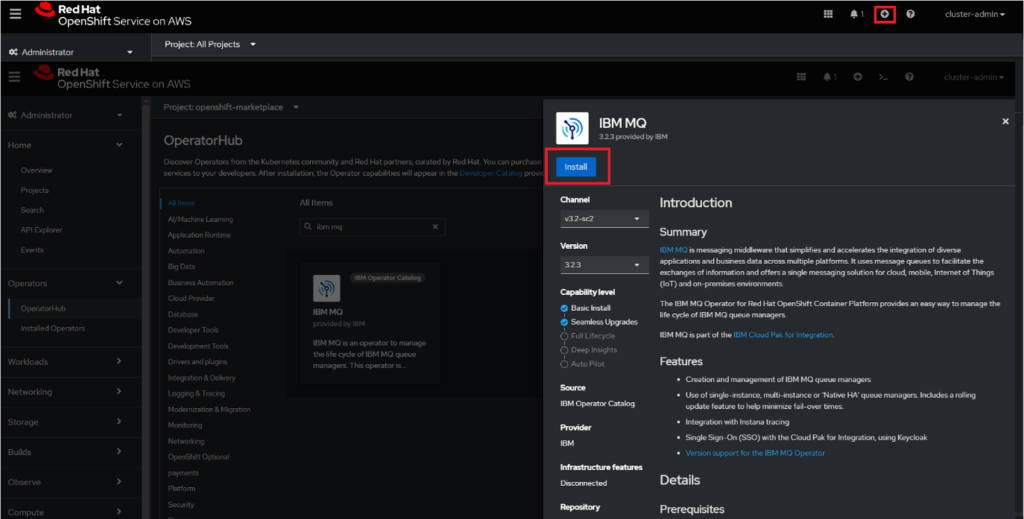Click the Auto Pilot capability circle
Image resolution: width=1024 pixels, height=519 pixels.
click(564, 364)
